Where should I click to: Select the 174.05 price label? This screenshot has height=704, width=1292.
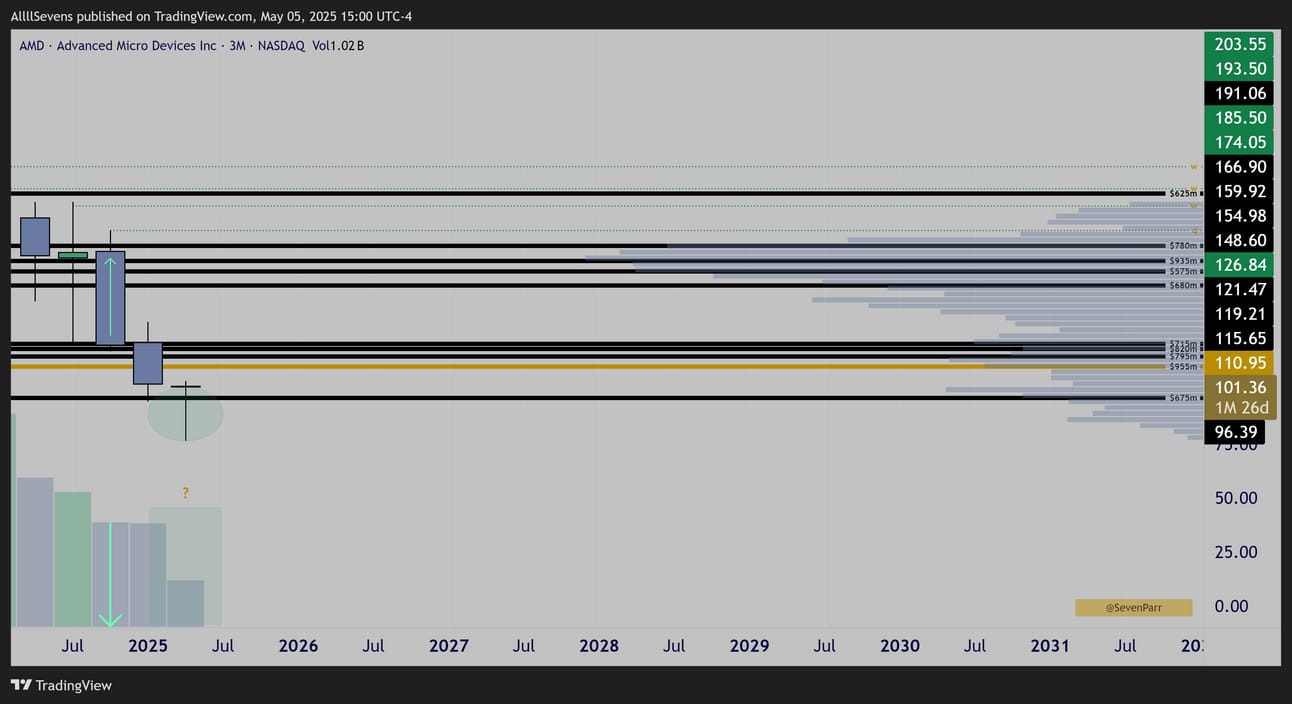(1240, 142)
